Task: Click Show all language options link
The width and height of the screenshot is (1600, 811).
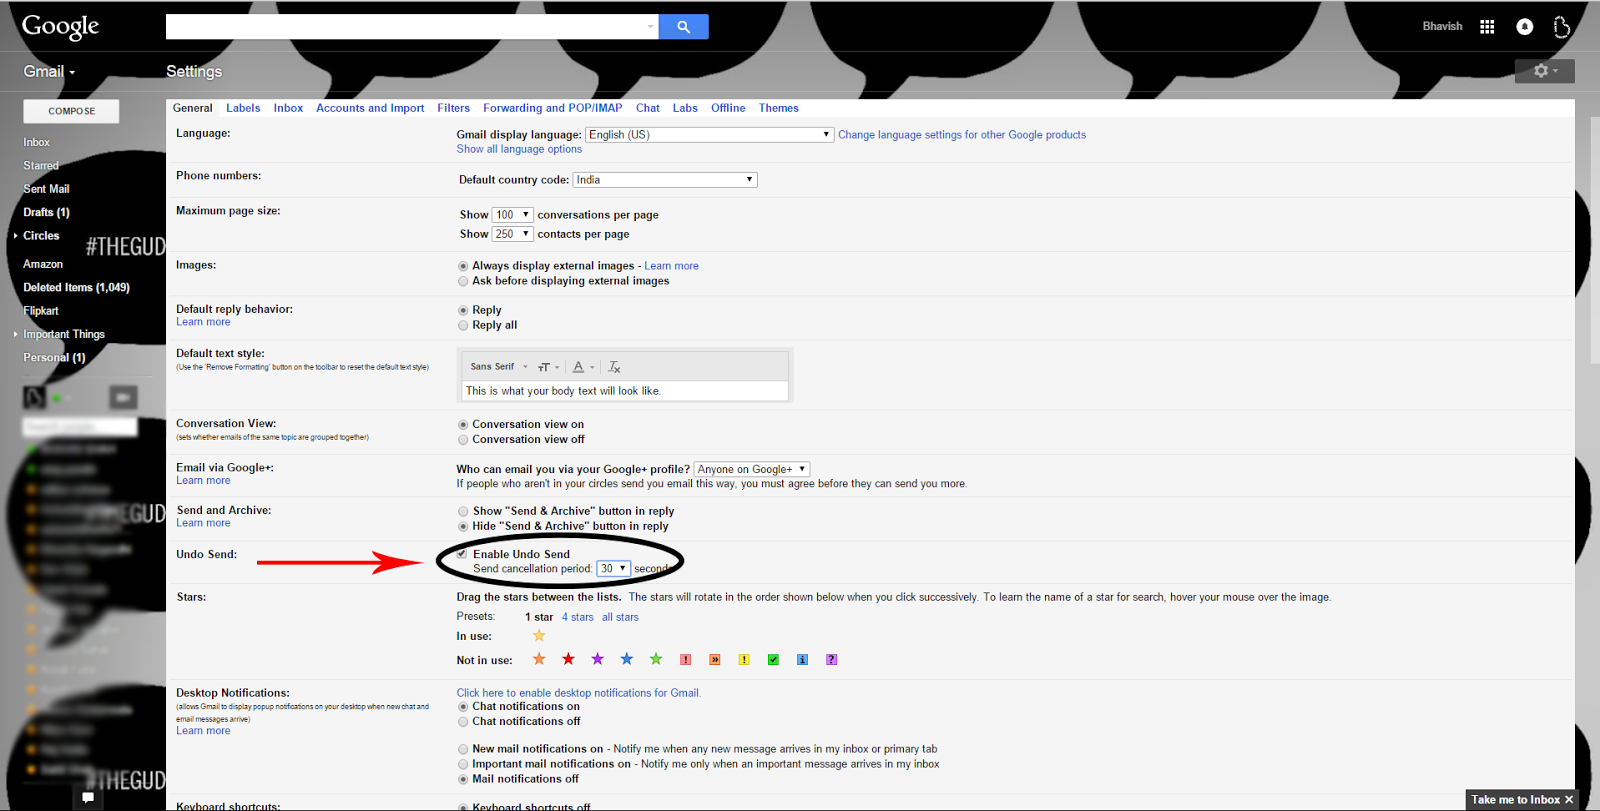Action: point(519,149)
